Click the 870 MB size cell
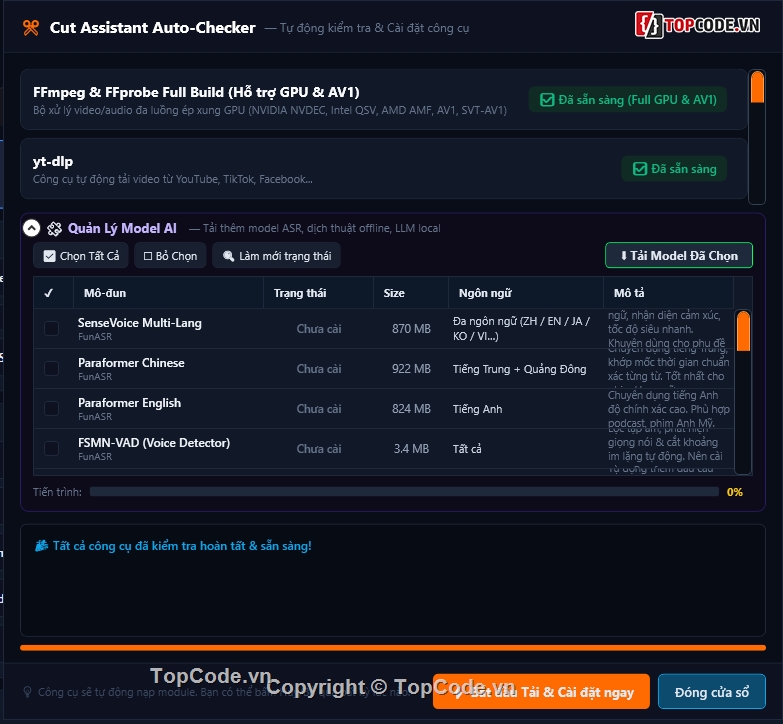Screen dimensions: 783x724 411,329
